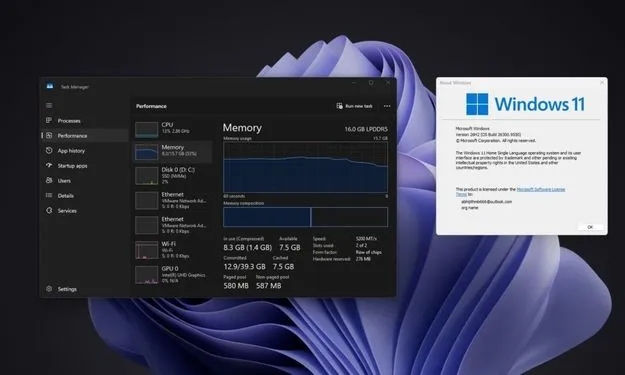Screen dimensions: 625x375
Task: Click the Task Manager app icon in title bar
Action: pos(50,86)
